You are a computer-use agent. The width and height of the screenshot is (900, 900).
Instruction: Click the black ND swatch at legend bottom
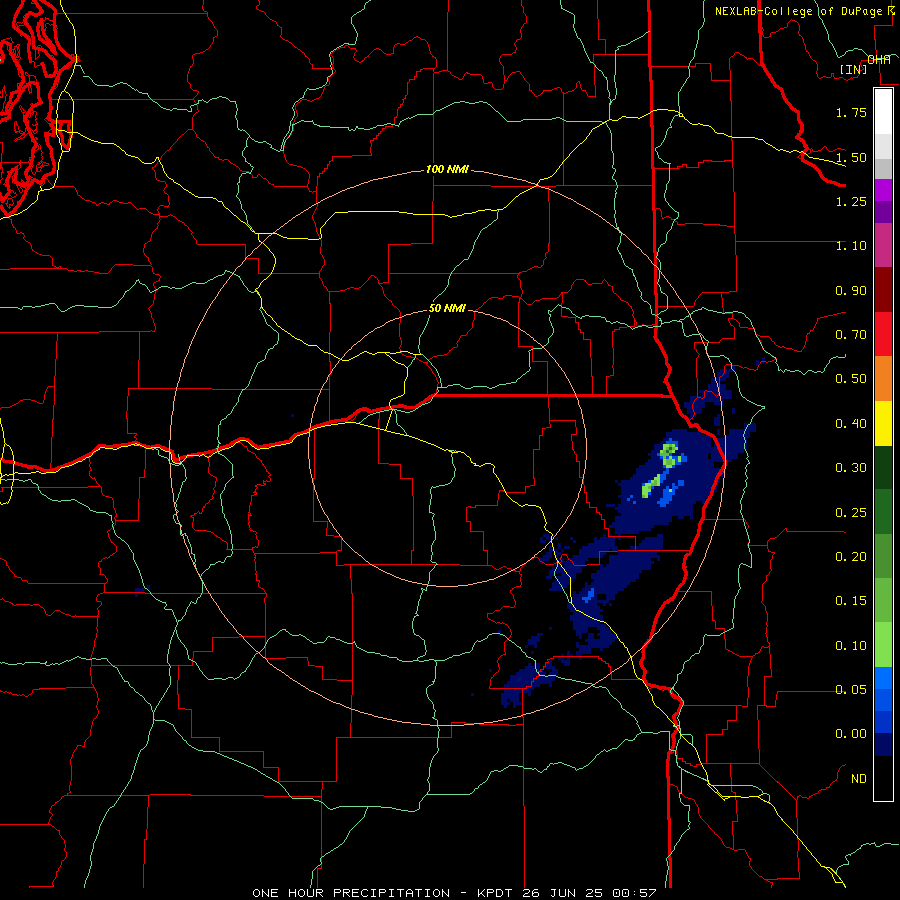[883, 778]
